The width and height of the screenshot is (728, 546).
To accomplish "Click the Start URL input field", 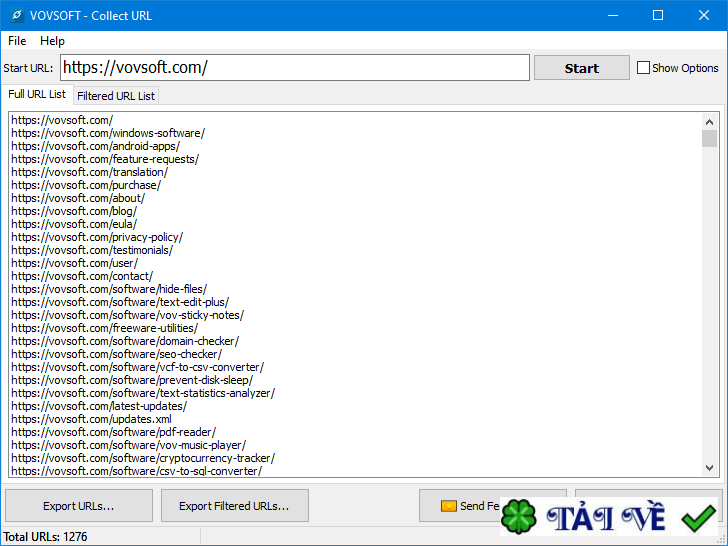I will (295, 68).
